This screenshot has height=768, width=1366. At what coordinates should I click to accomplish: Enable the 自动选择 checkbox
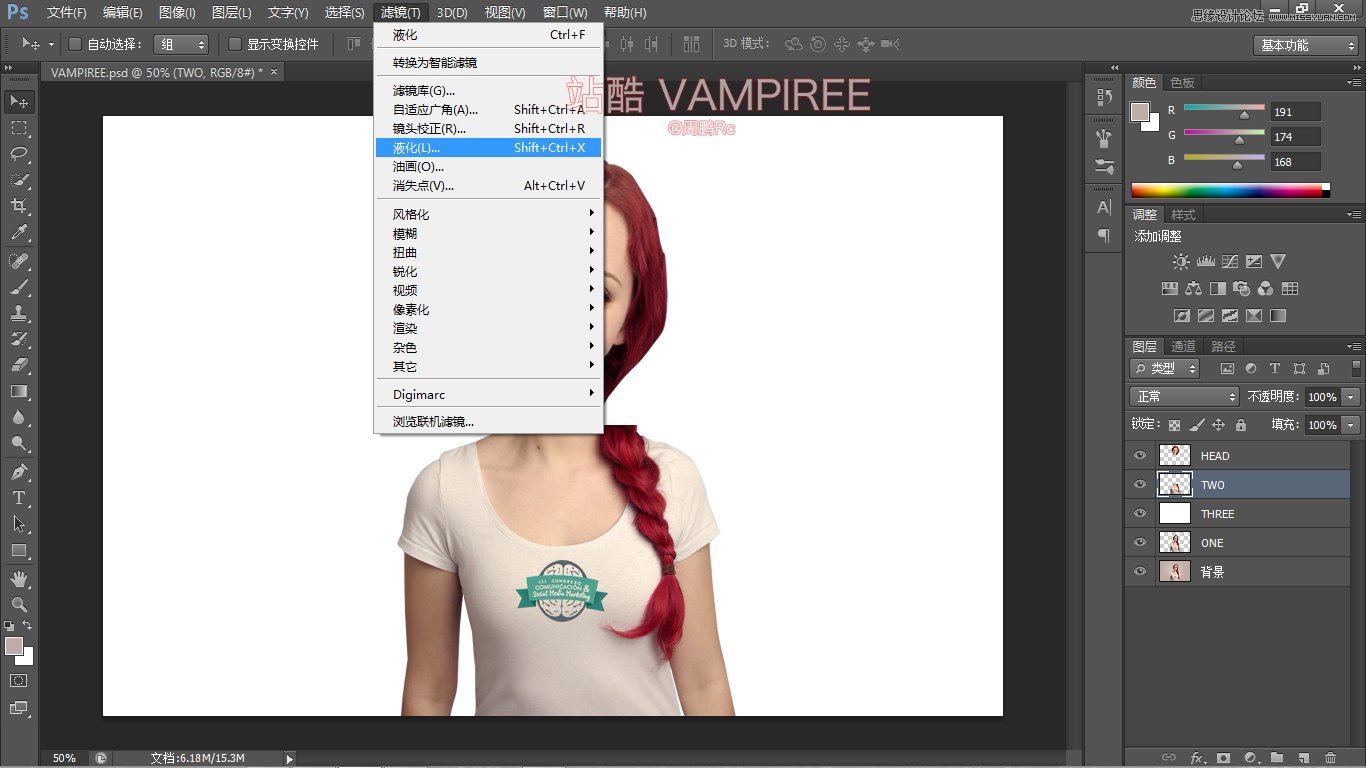pyautogui.click(x=74, y=44)
